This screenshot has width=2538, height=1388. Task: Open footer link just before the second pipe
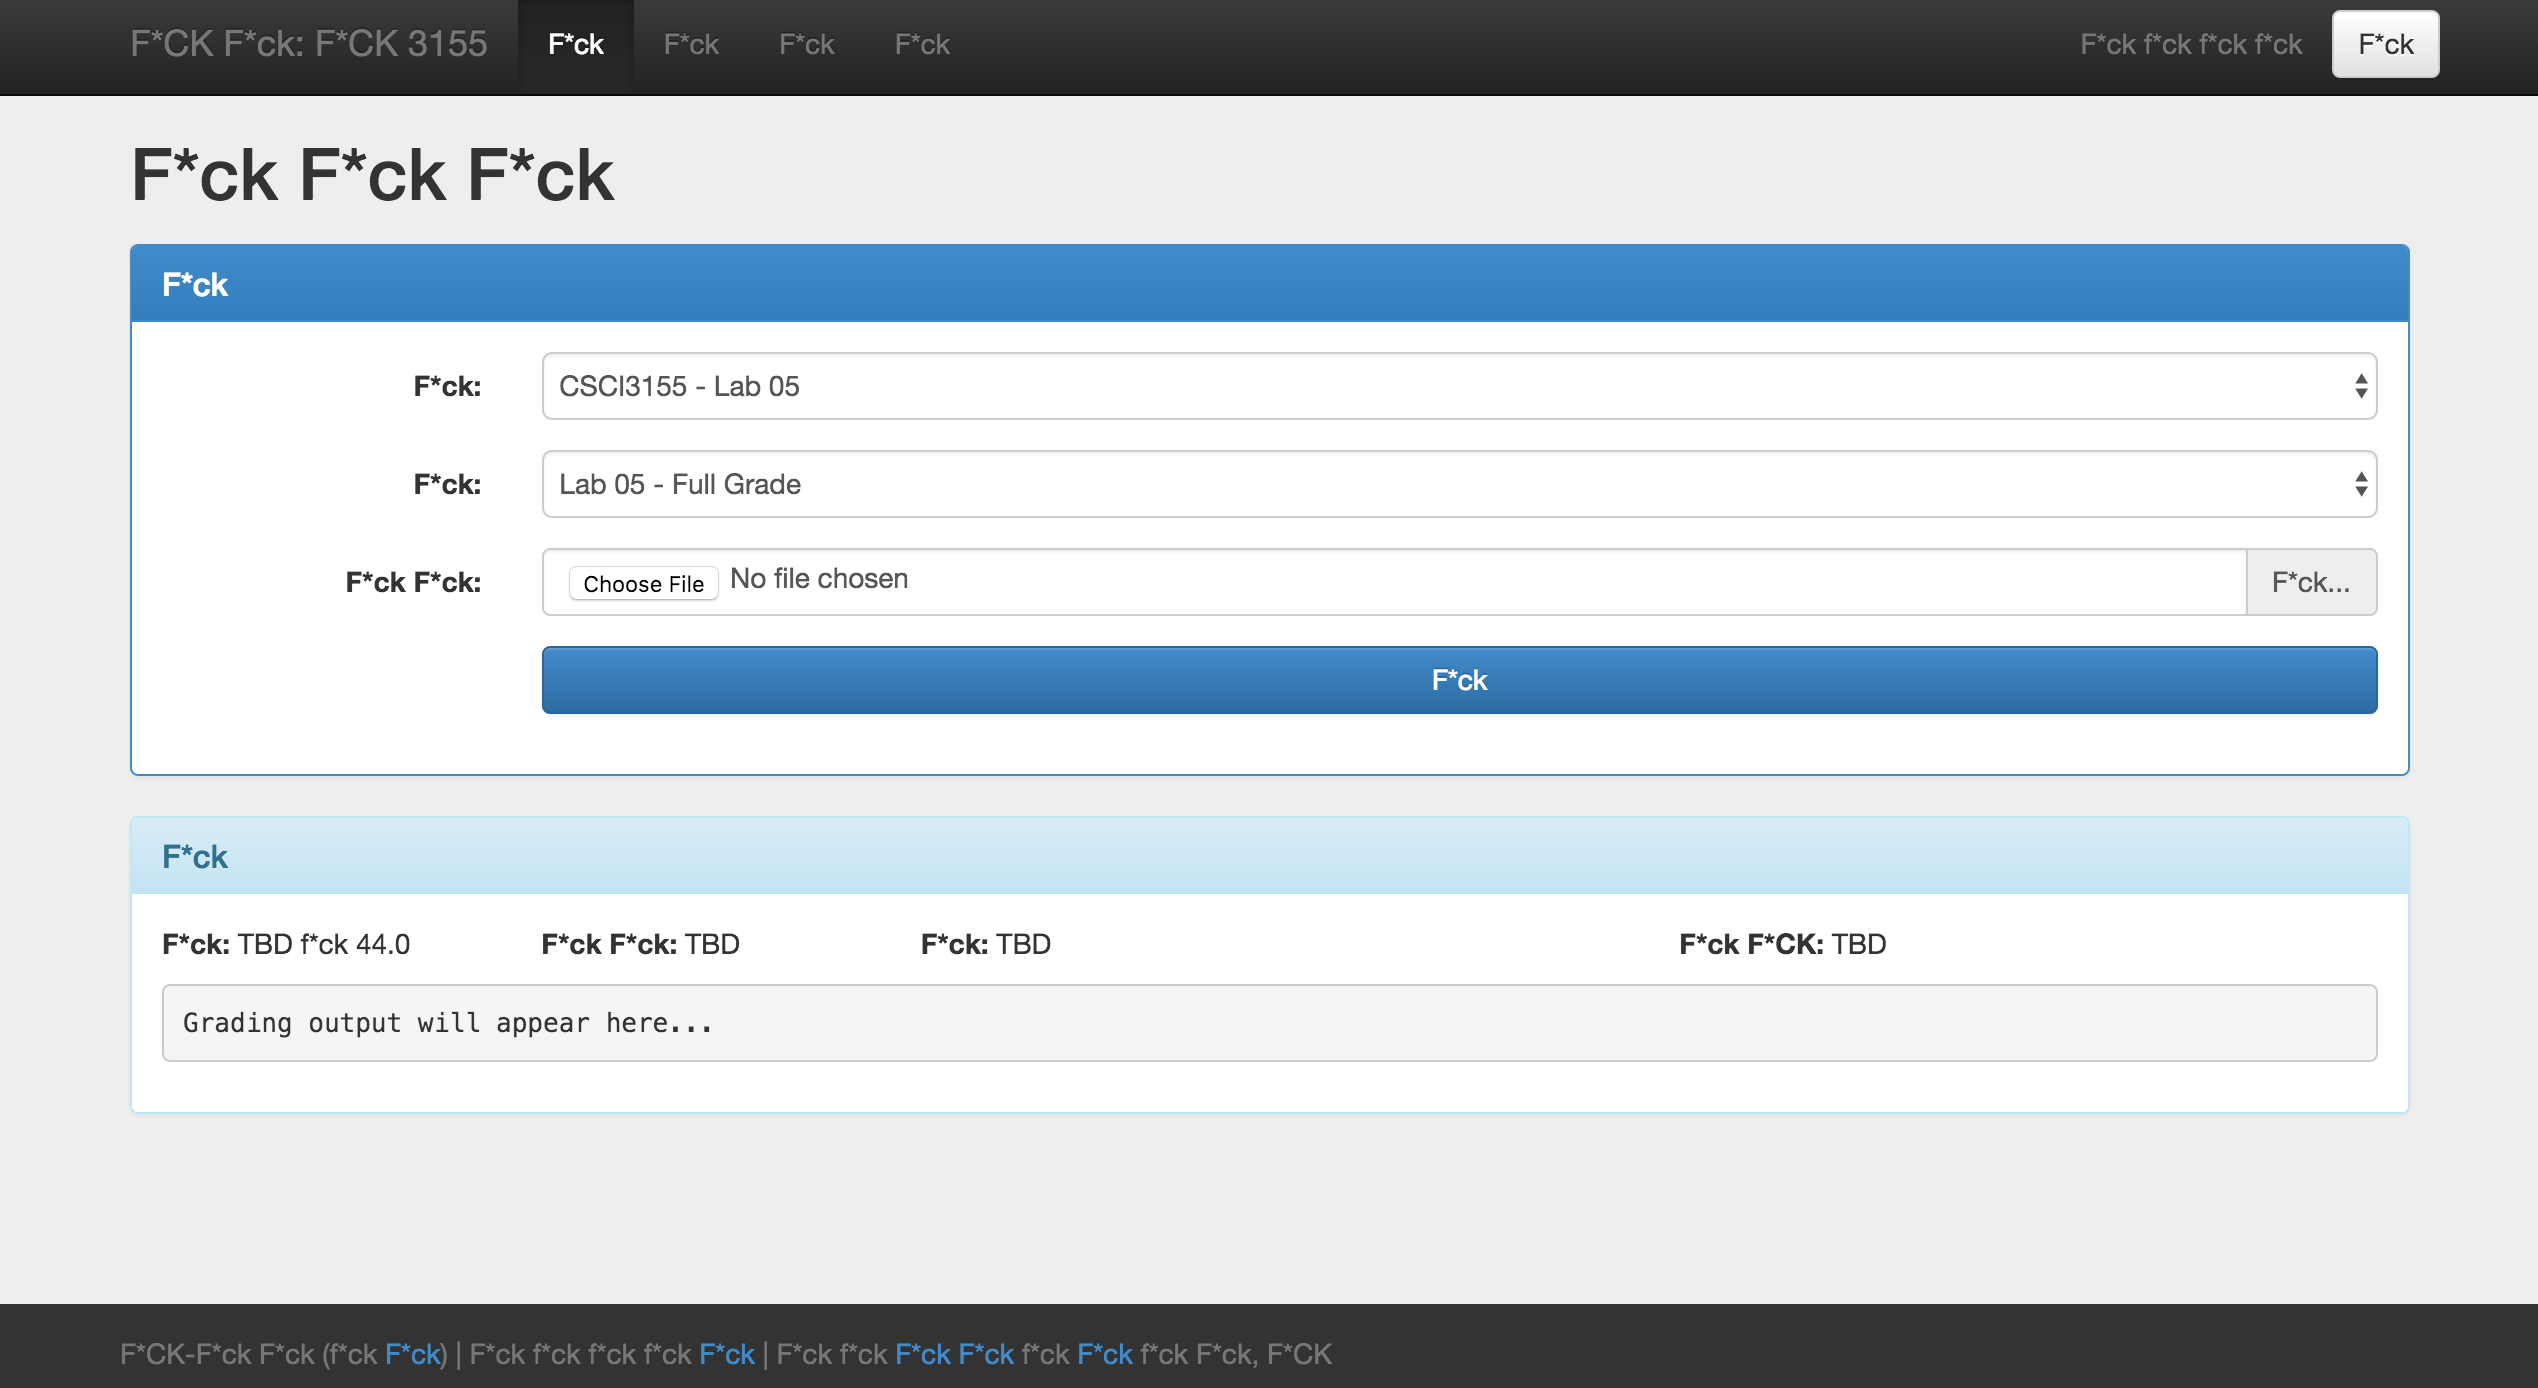[726, 1354]
